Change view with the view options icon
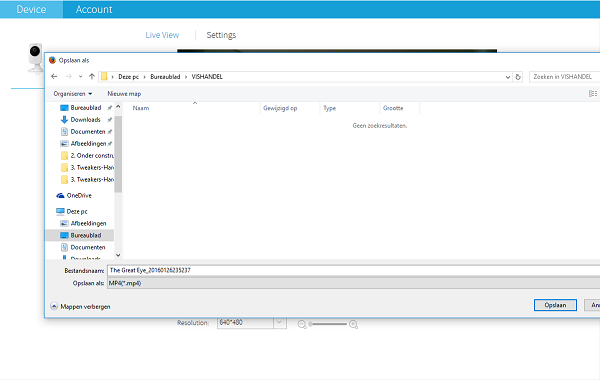Screen dimensions: 600x380 point(592,94)
